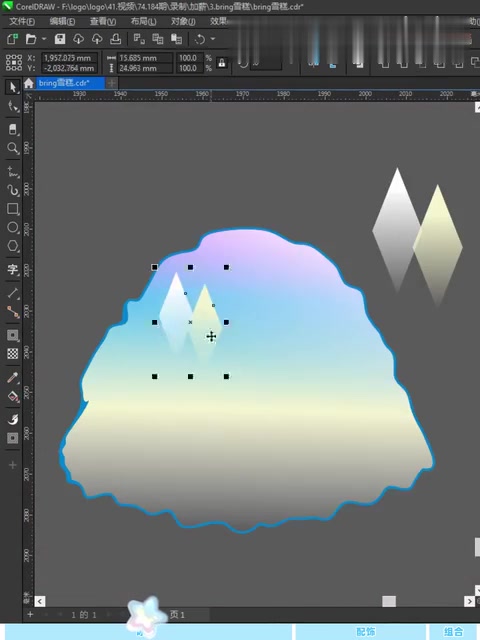Click the 组合 button
Screen dimensions: 480x640
[454, 632]
